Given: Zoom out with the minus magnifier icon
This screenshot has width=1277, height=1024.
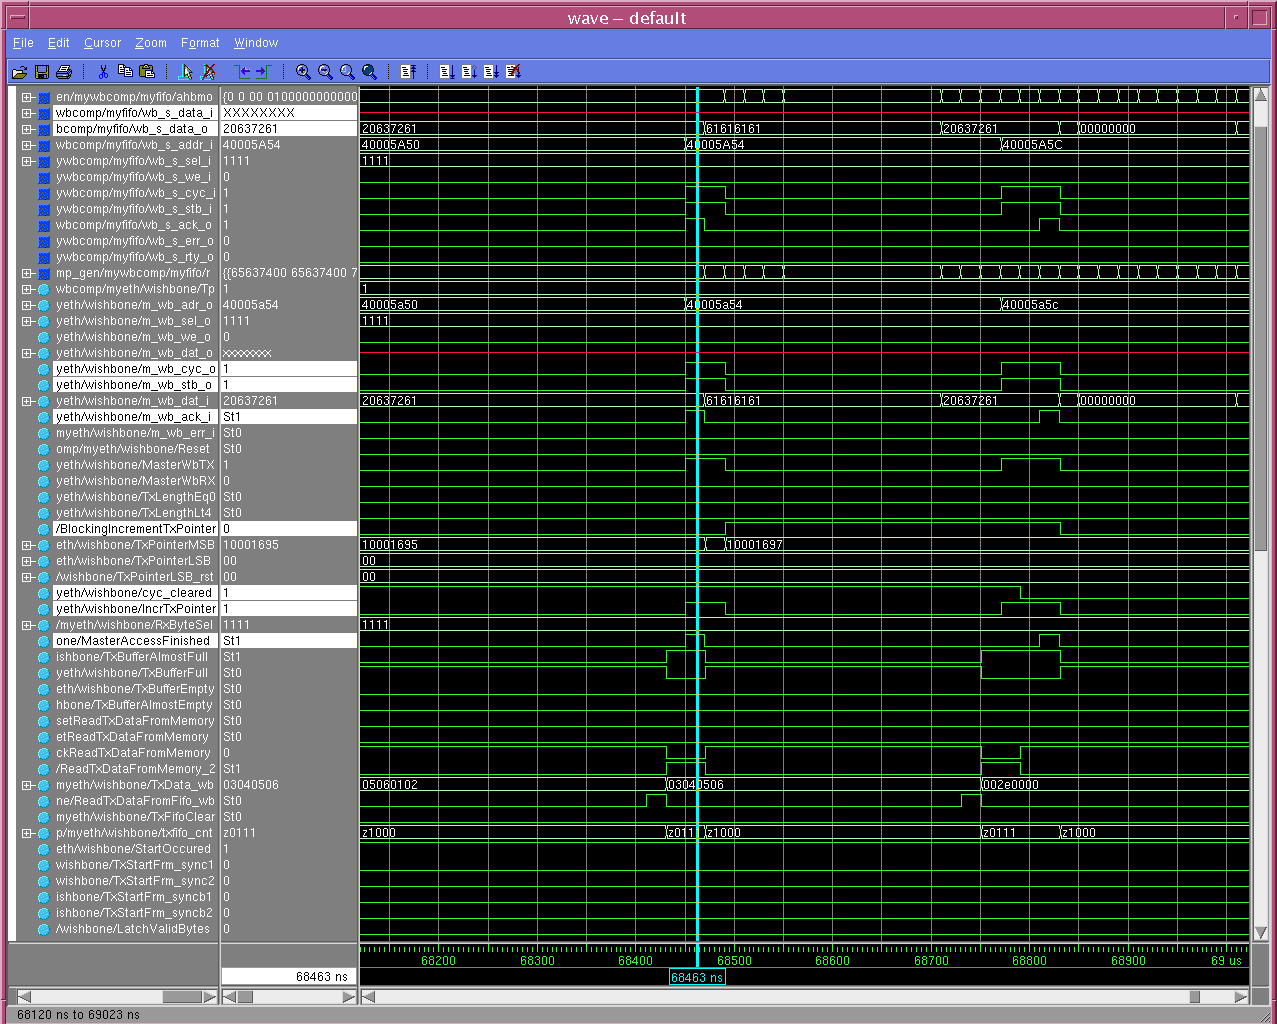Looking at the screenshot, I should [x=325, y=72].
